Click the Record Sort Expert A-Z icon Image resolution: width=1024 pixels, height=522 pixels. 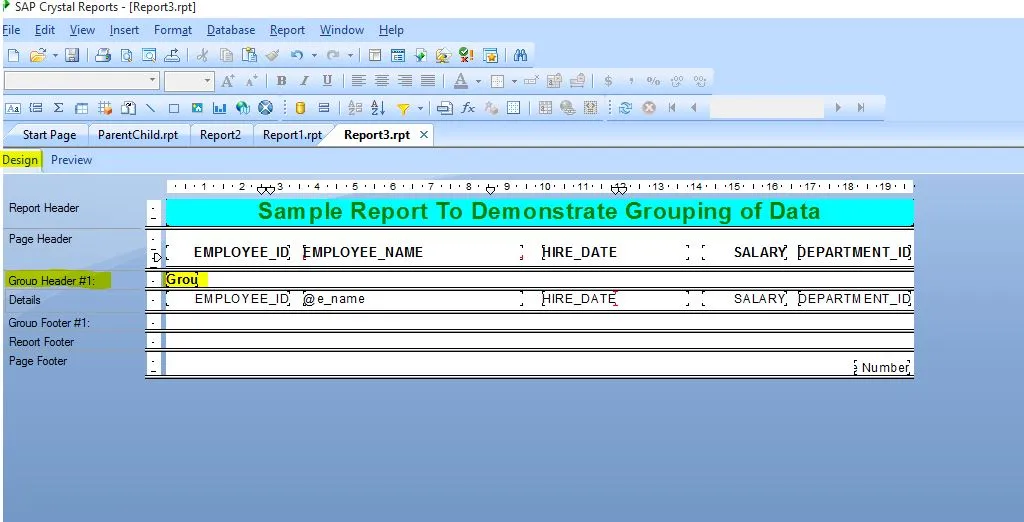coord(378,108)
